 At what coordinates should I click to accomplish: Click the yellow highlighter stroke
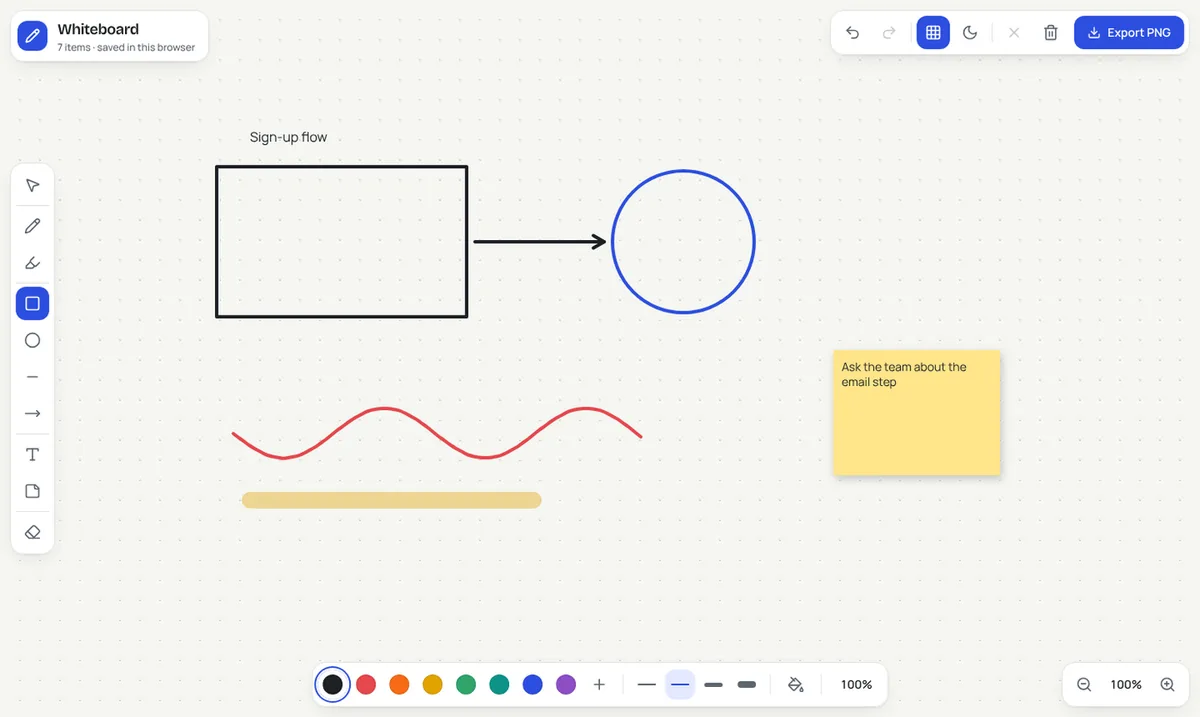coord(392,500)
